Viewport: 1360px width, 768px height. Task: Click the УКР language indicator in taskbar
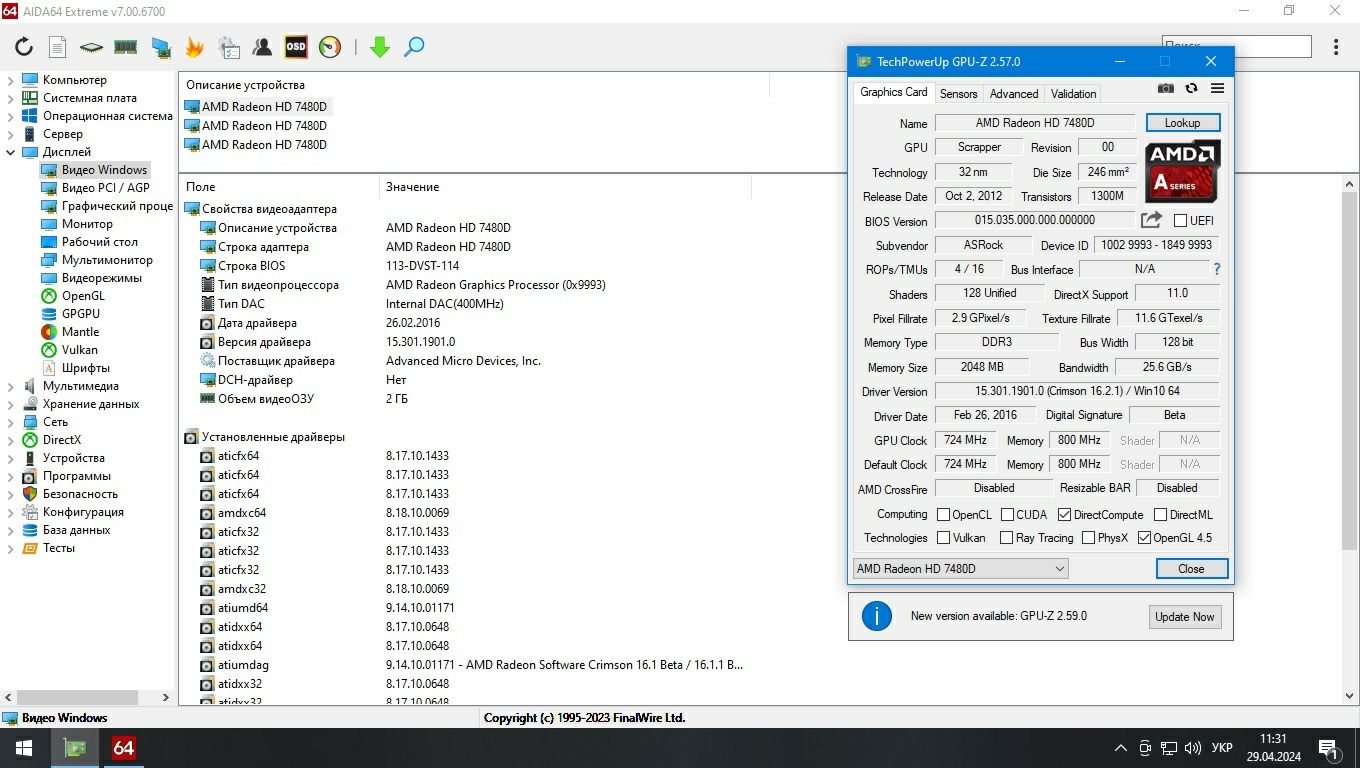coord(1222,748)
